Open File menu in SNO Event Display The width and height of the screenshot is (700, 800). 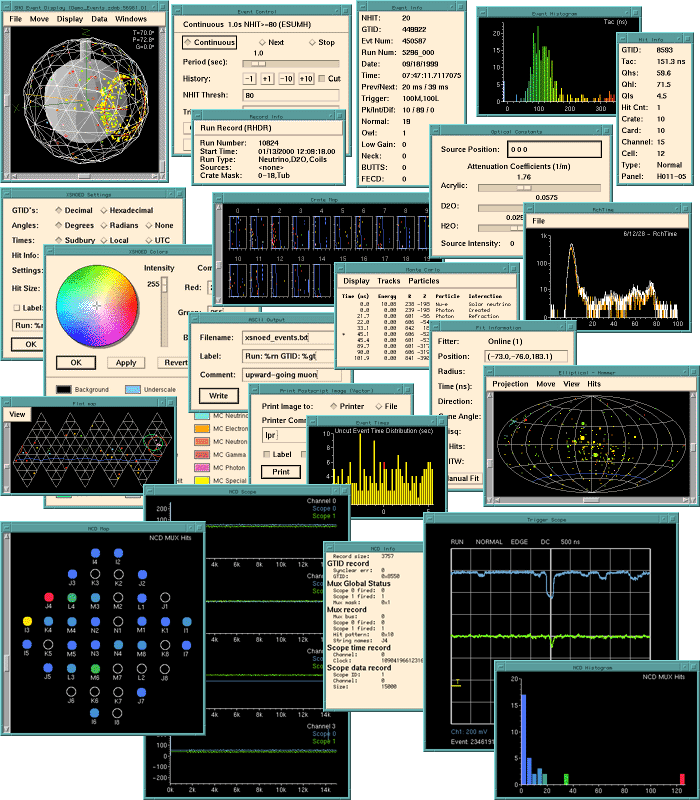pyautogui.click(x=15, y=19)
